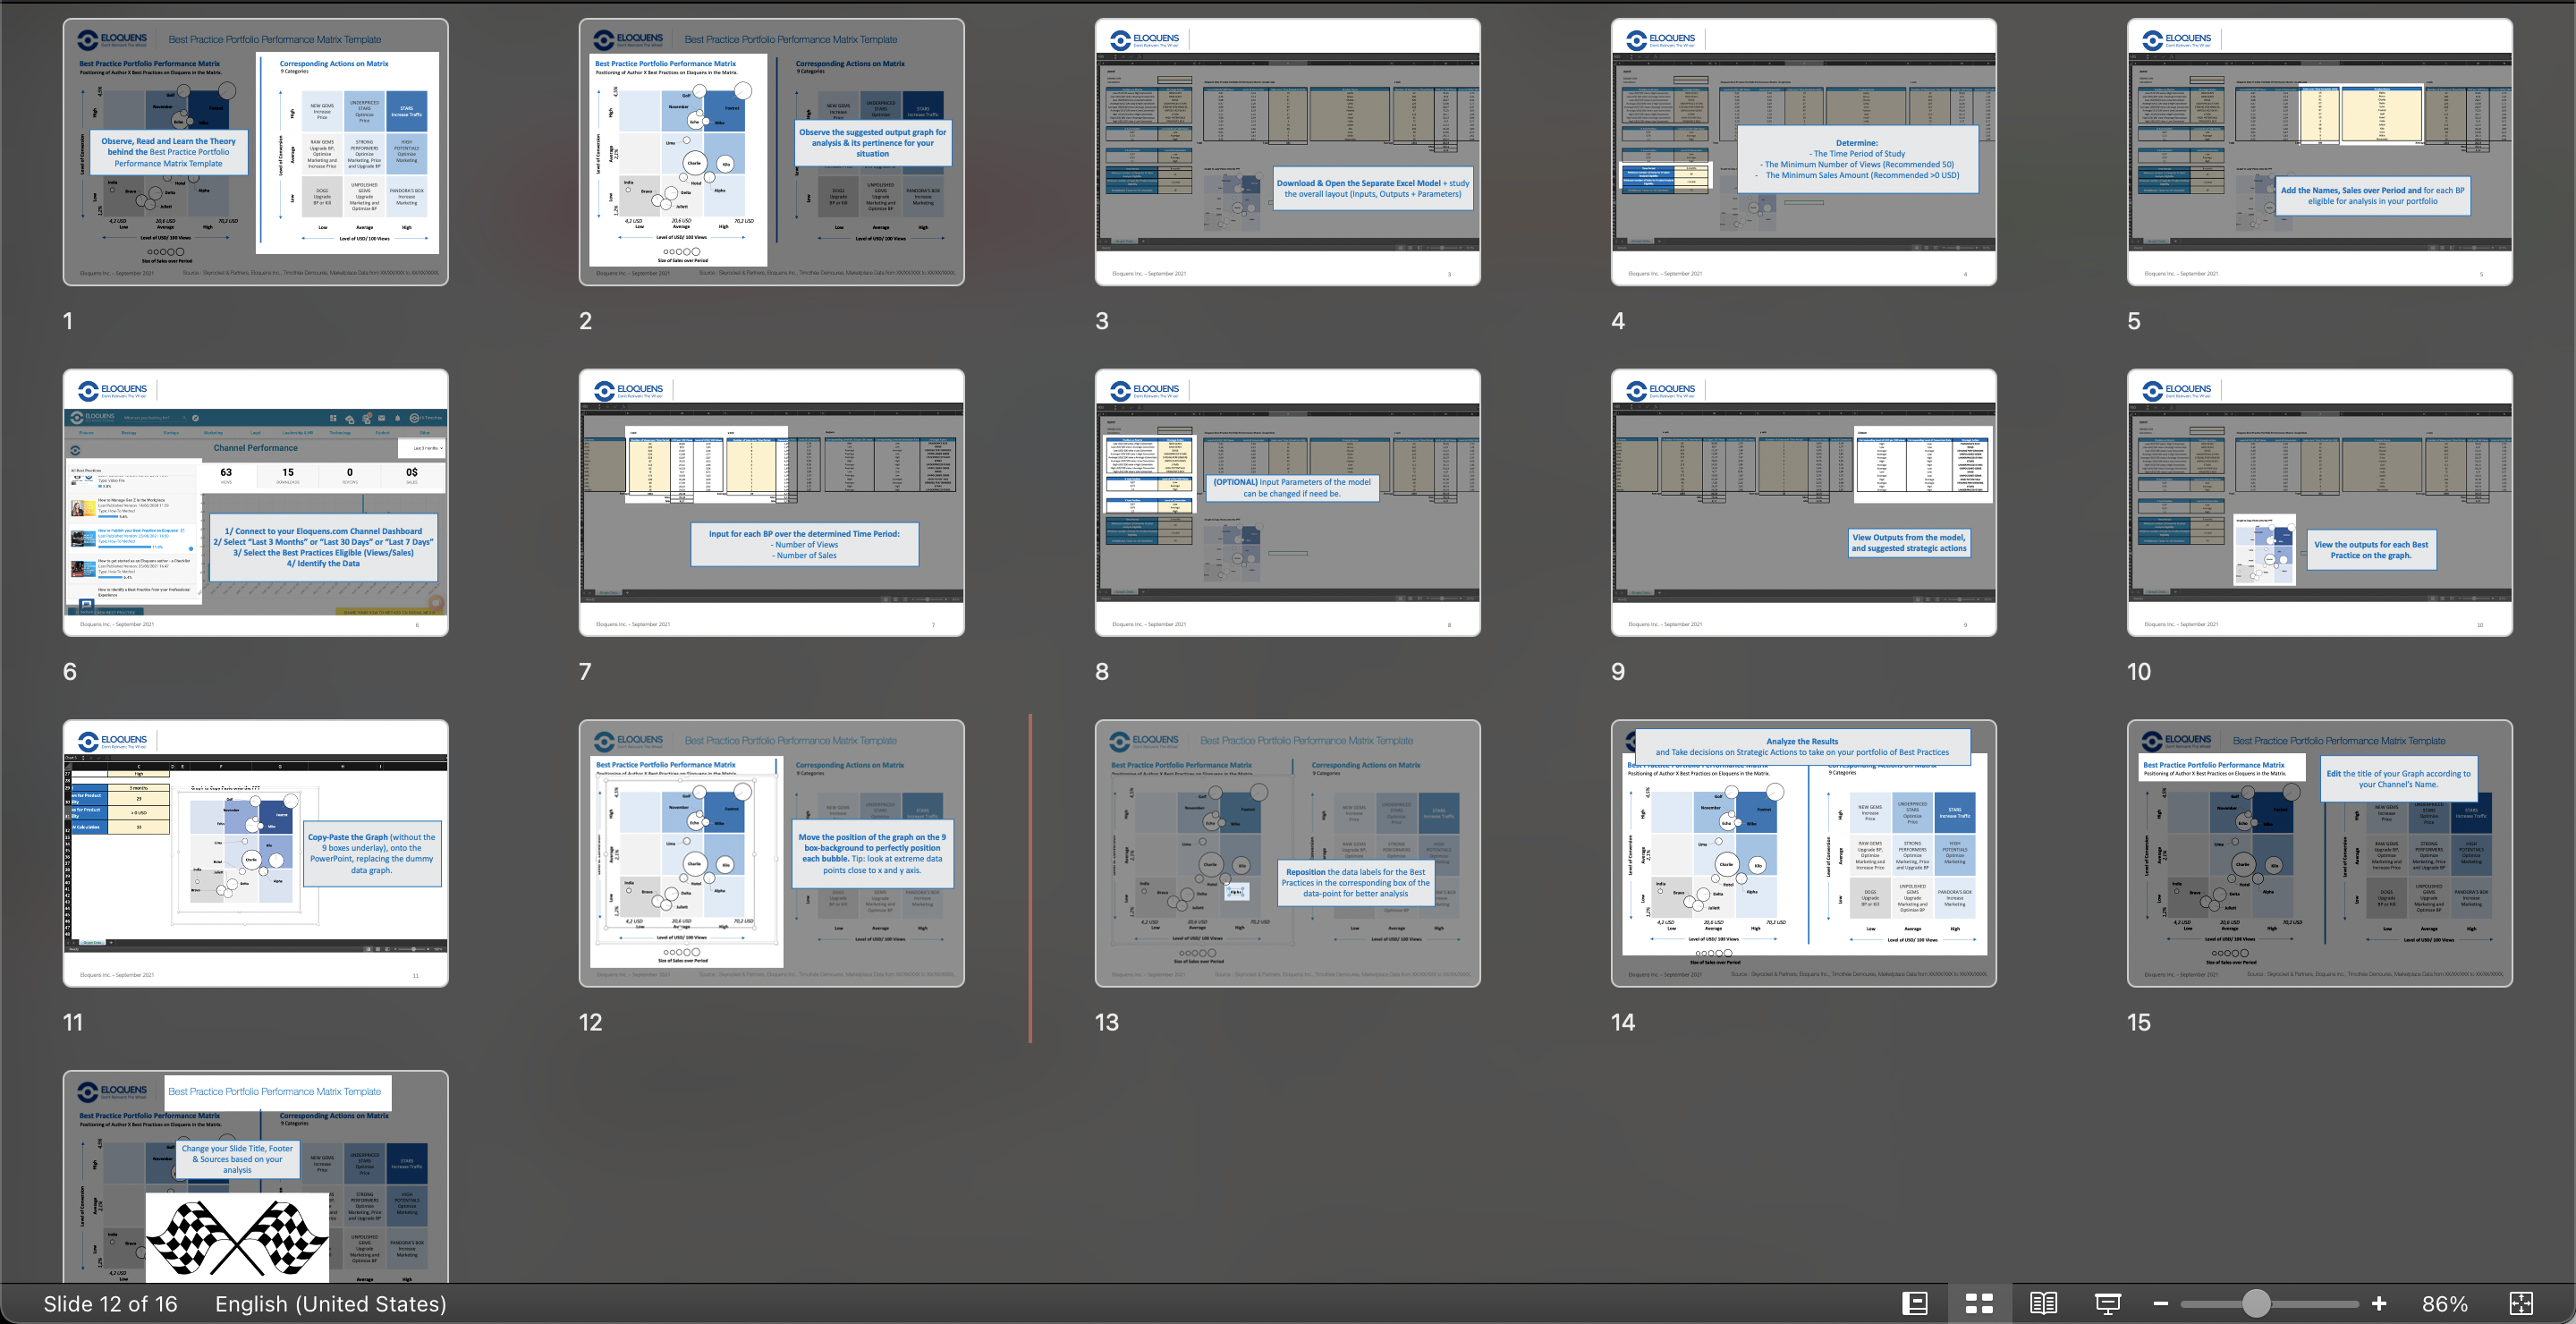Zoom out with the minus button
This screenshot has height=1324, width=2576.
(x=2160, y=1303)
